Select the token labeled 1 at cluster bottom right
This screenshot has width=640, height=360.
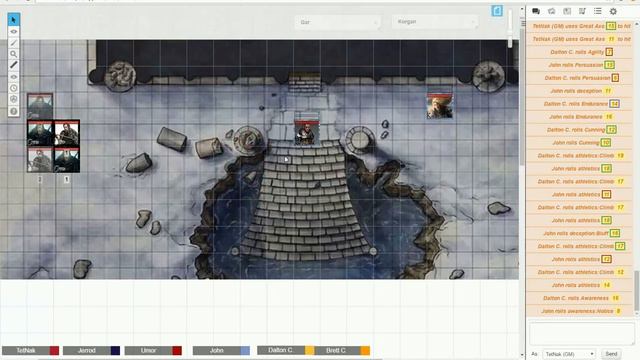[x=67, y=160]
